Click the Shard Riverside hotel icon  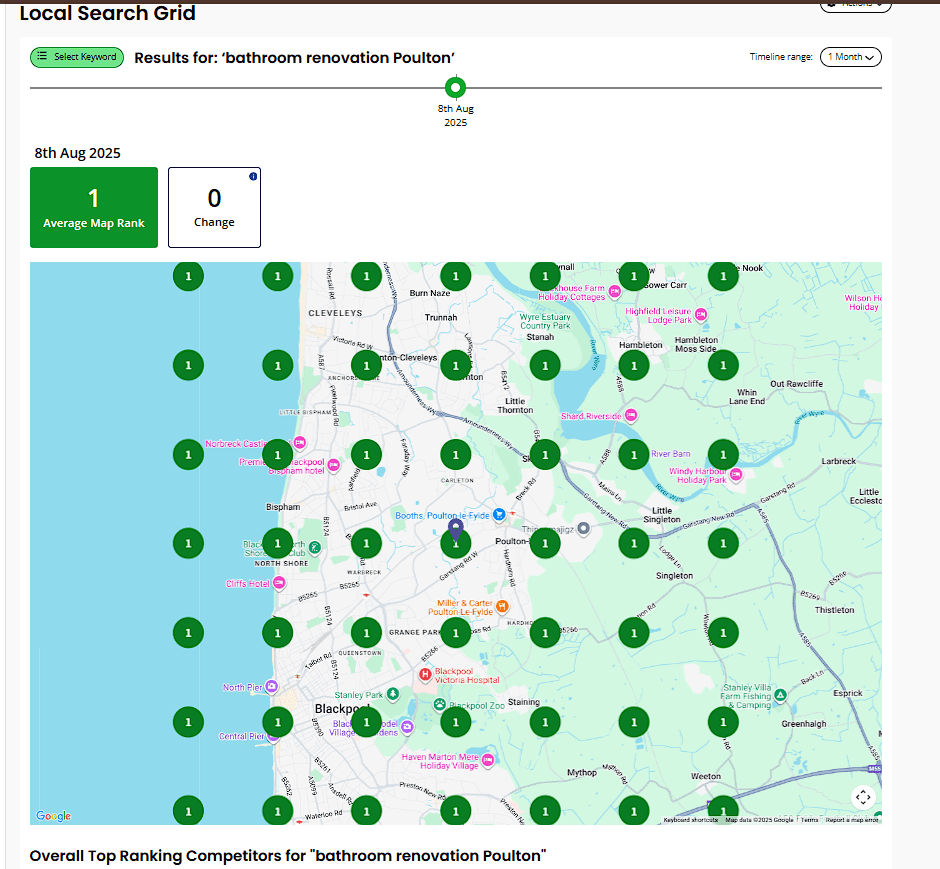629,416
